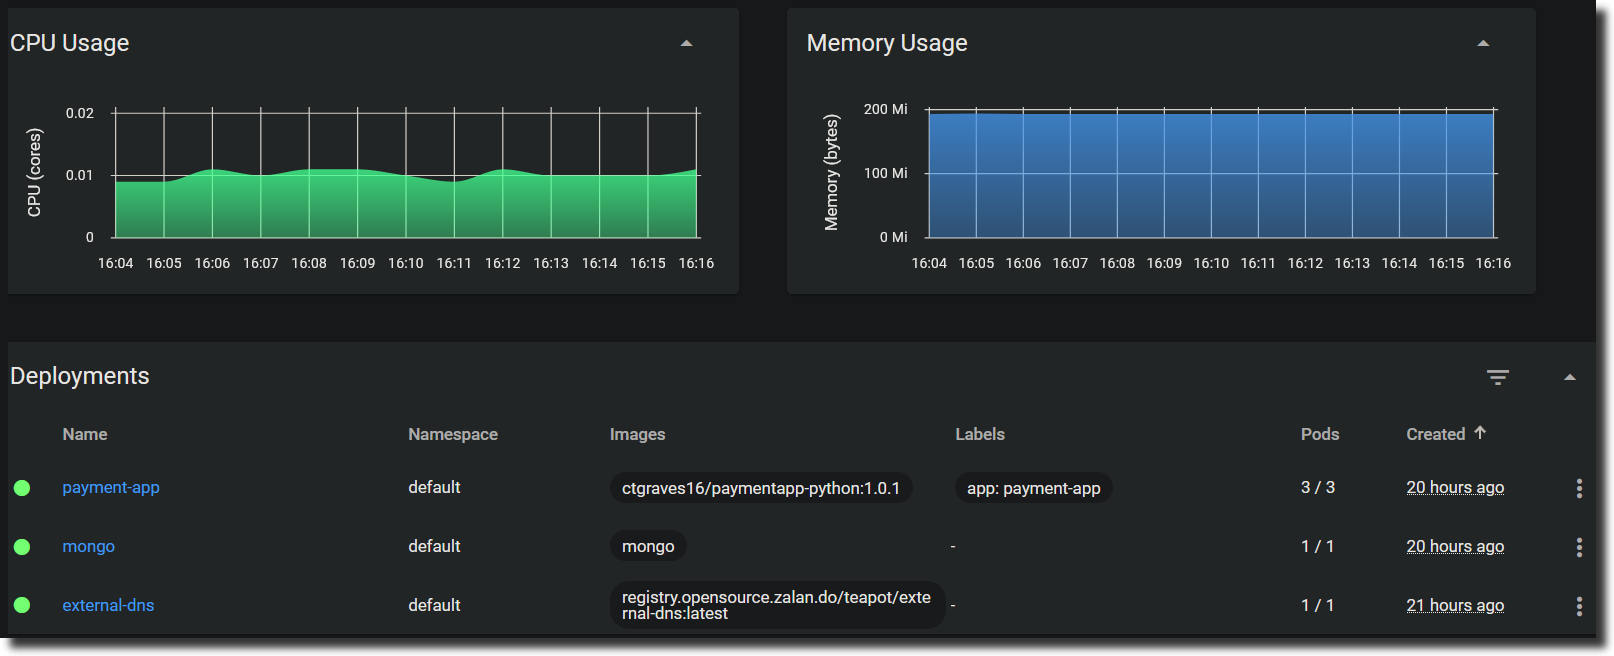The width and height of the screenshot is (1614, 656).
Task: Sort deployments by Created column
Action: click(x=1435, y=434)
